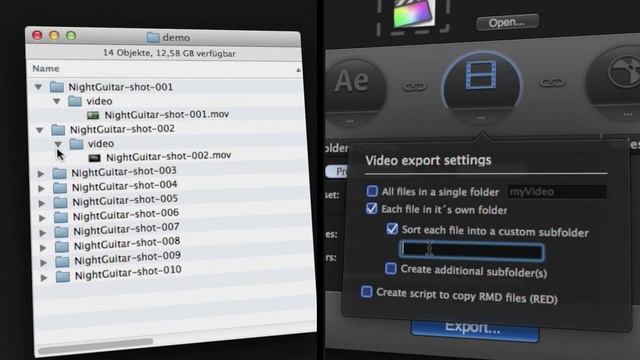The height and width of the screenshot is (360, 640).
Task: Expand NightGuitar-shot-010 folder
Action: click(x=44, y=278)
